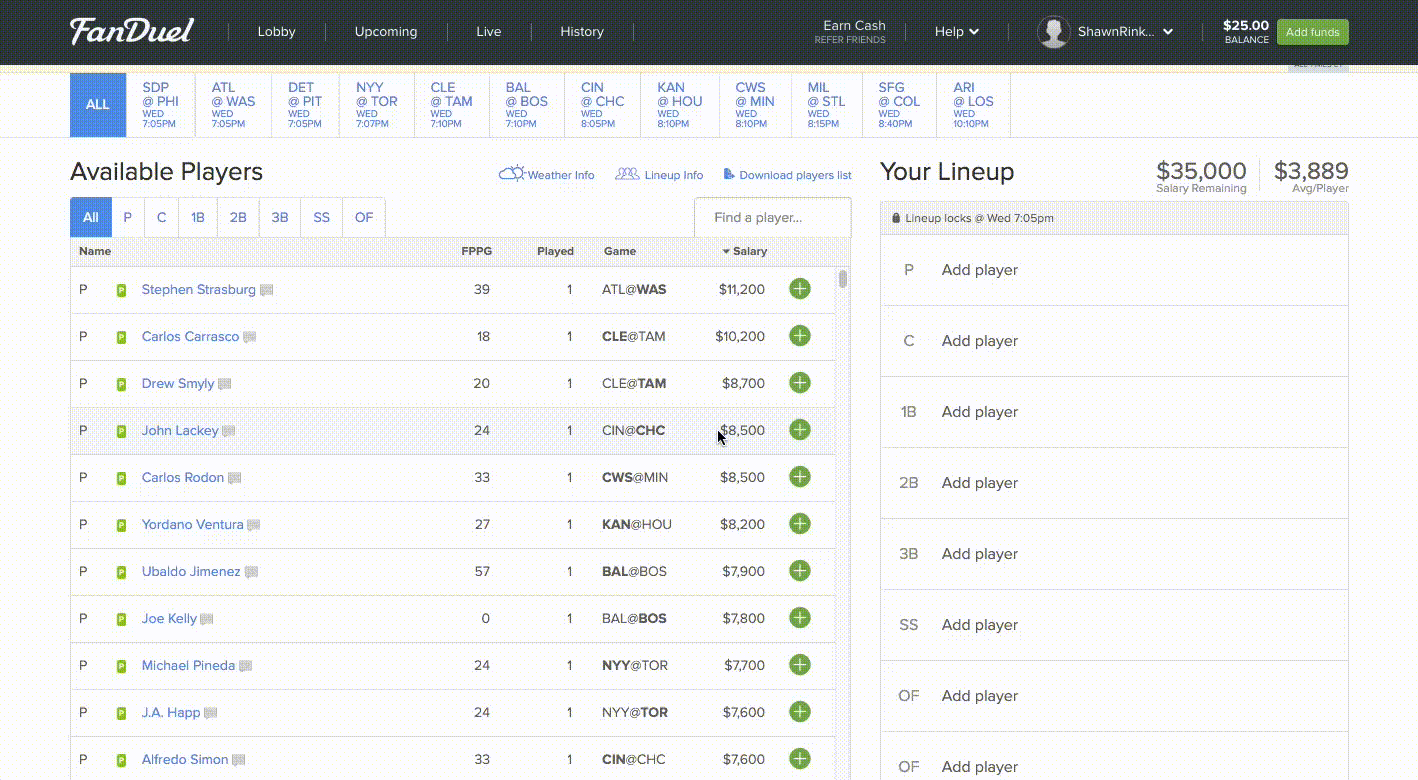Image resolution: width=1418 pixels, height=780 pixels.
Task: Go to the Lobby page
Action: coord(277,32)
